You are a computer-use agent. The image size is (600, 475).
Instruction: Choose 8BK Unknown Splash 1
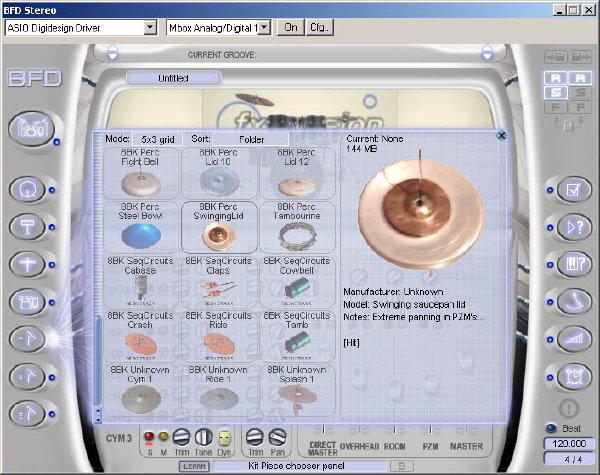pos(297,390)
